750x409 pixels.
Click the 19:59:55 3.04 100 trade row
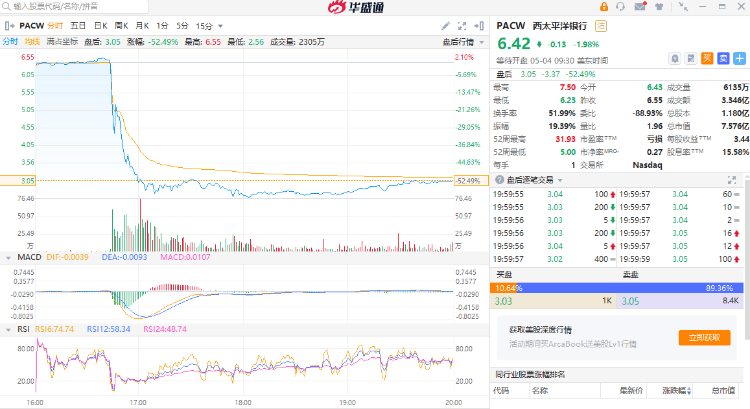coord(554,194)
